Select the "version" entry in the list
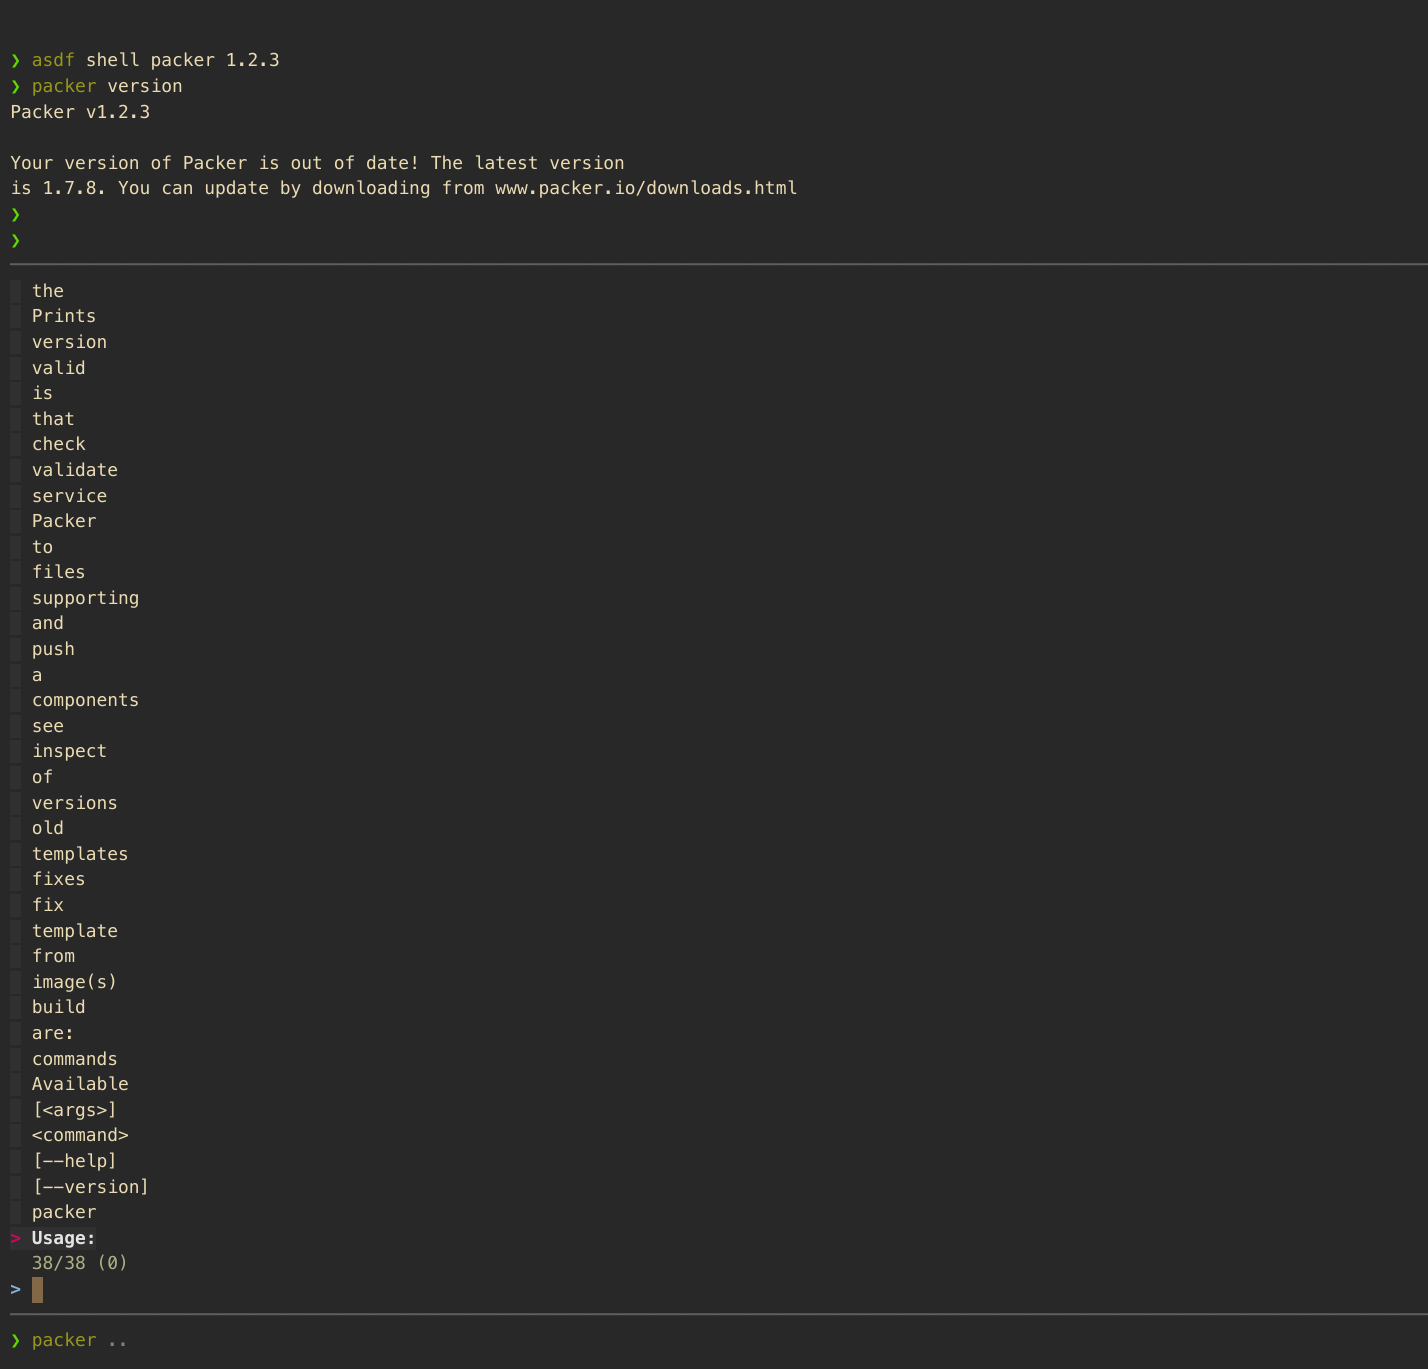The image size is (1428, 1369). [69, 341]
